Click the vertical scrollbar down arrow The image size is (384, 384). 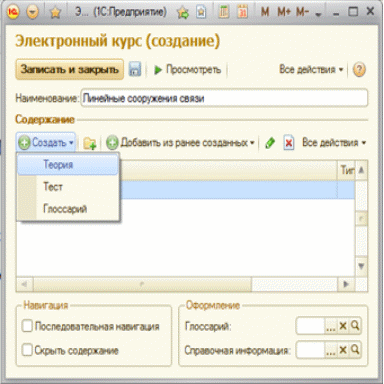[x=361, y=266]
